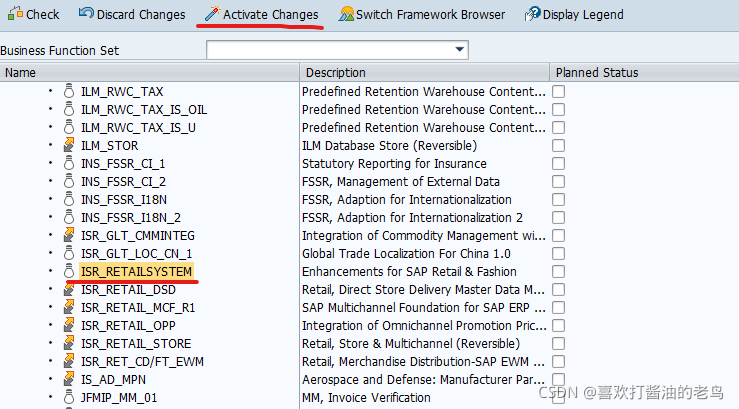Viewport: 739px width, 409px height.
Task: Select the INS_FSSR_CI_2 tree entry
Action: click(123, 181)
